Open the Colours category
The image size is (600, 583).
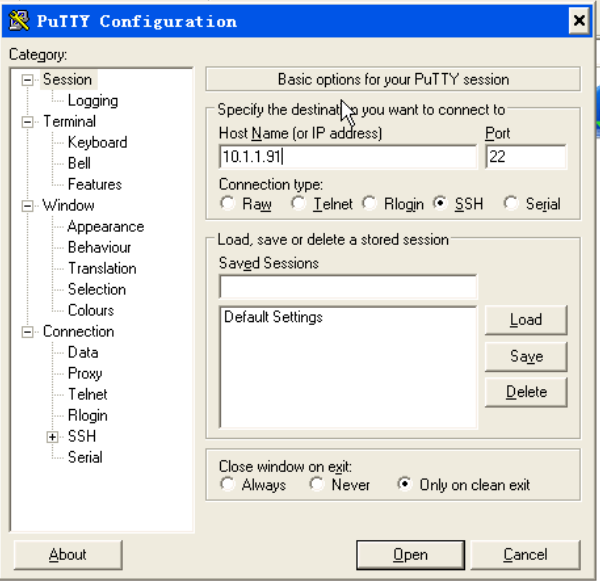91,310
